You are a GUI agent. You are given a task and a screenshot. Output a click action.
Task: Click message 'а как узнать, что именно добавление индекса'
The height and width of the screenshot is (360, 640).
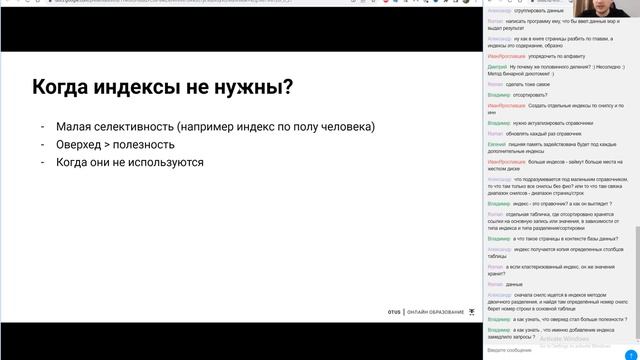(x=551, y=333)
